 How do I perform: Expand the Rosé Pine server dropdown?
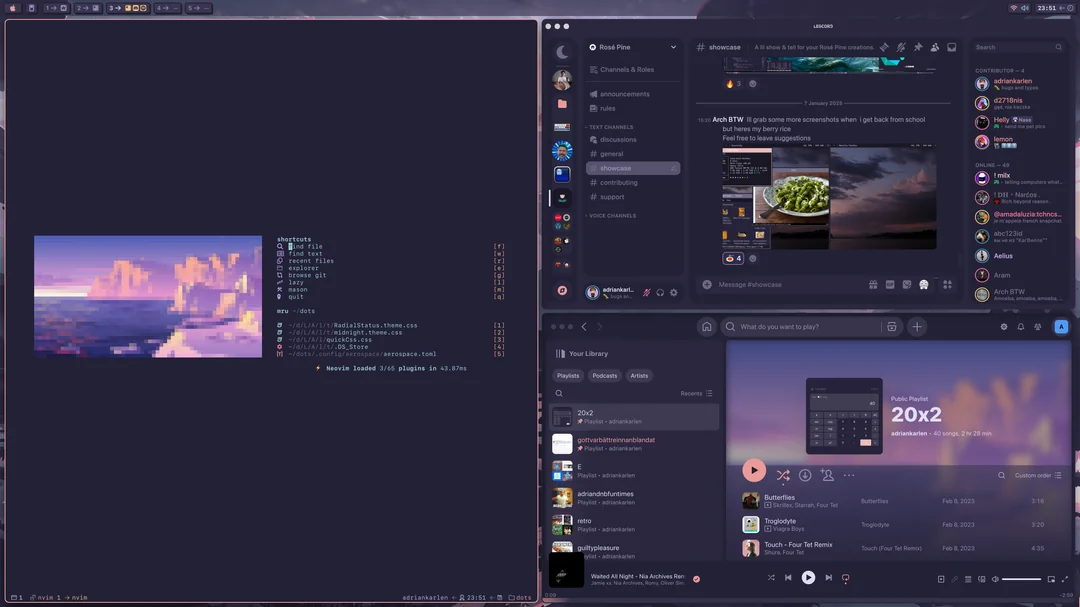pos(673,47)
